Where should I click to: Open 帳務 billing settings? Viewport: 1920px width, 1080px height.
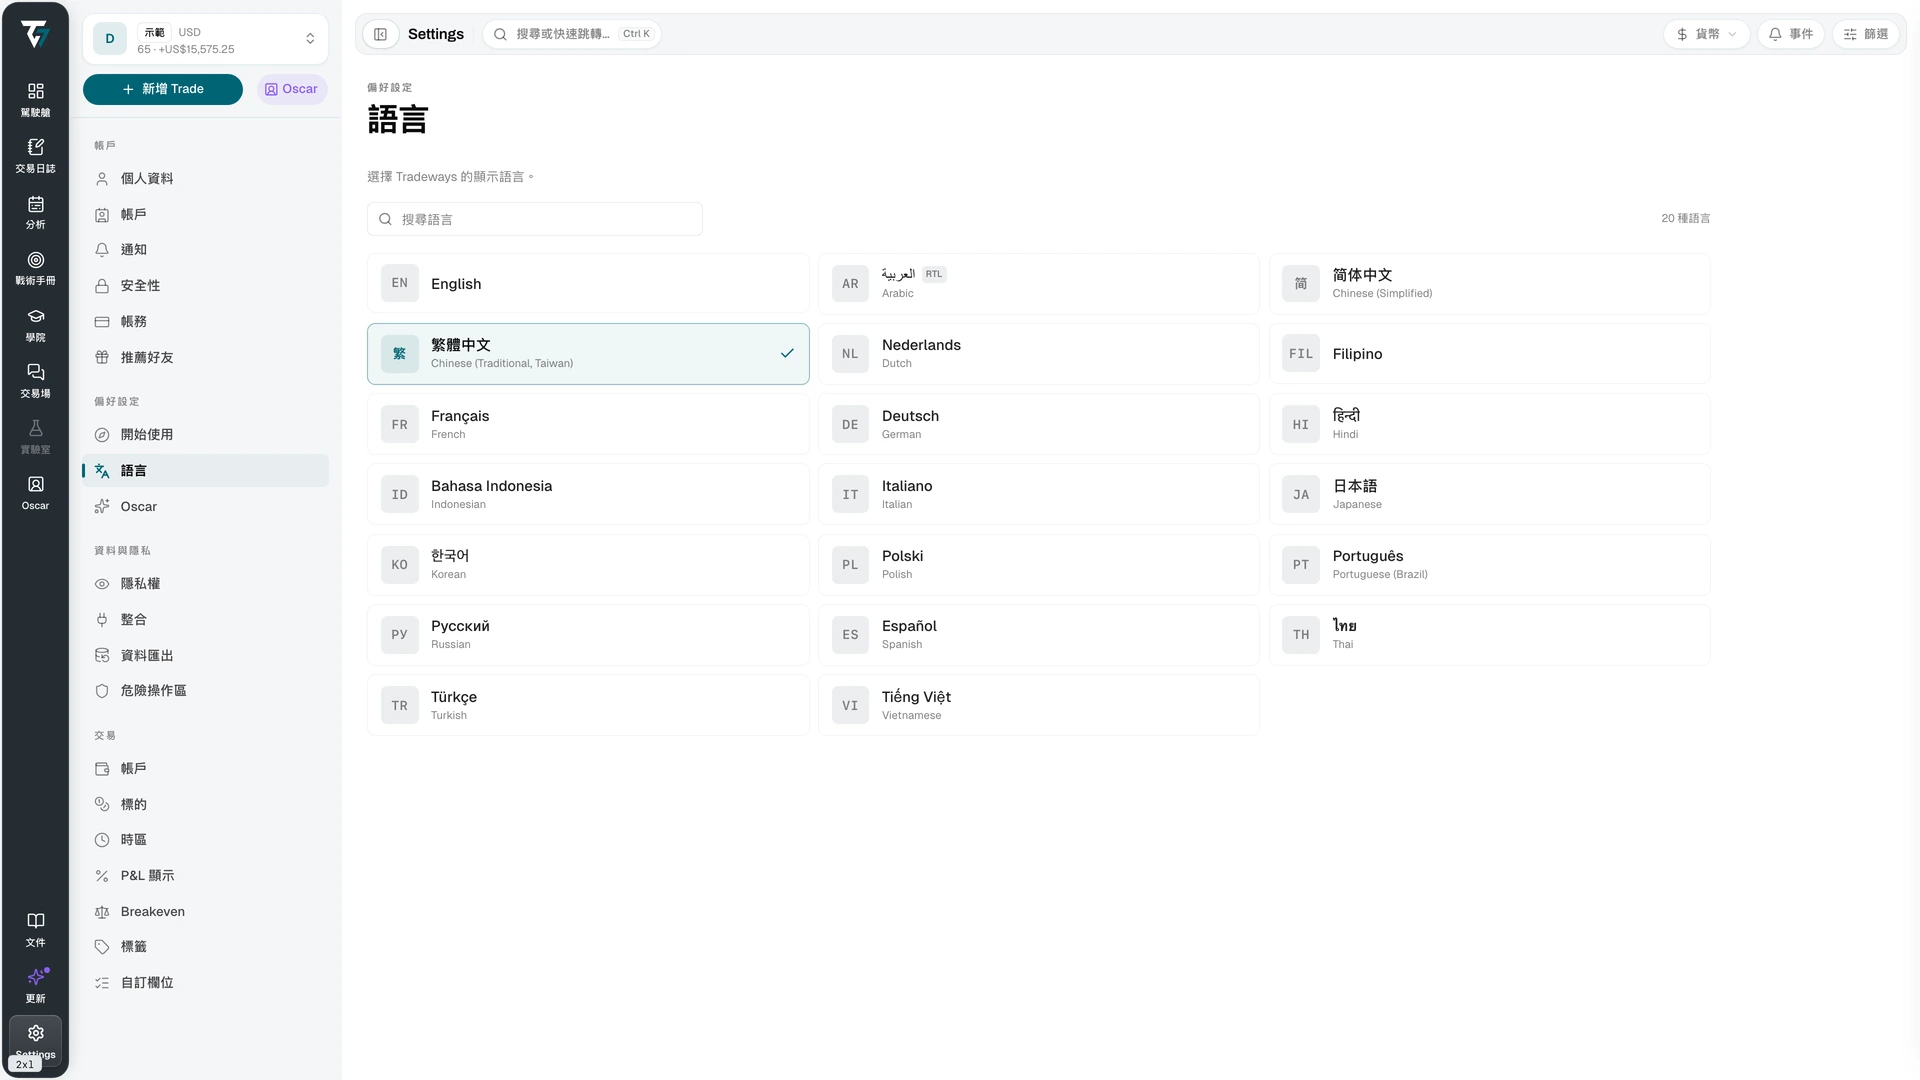[205, 322]
